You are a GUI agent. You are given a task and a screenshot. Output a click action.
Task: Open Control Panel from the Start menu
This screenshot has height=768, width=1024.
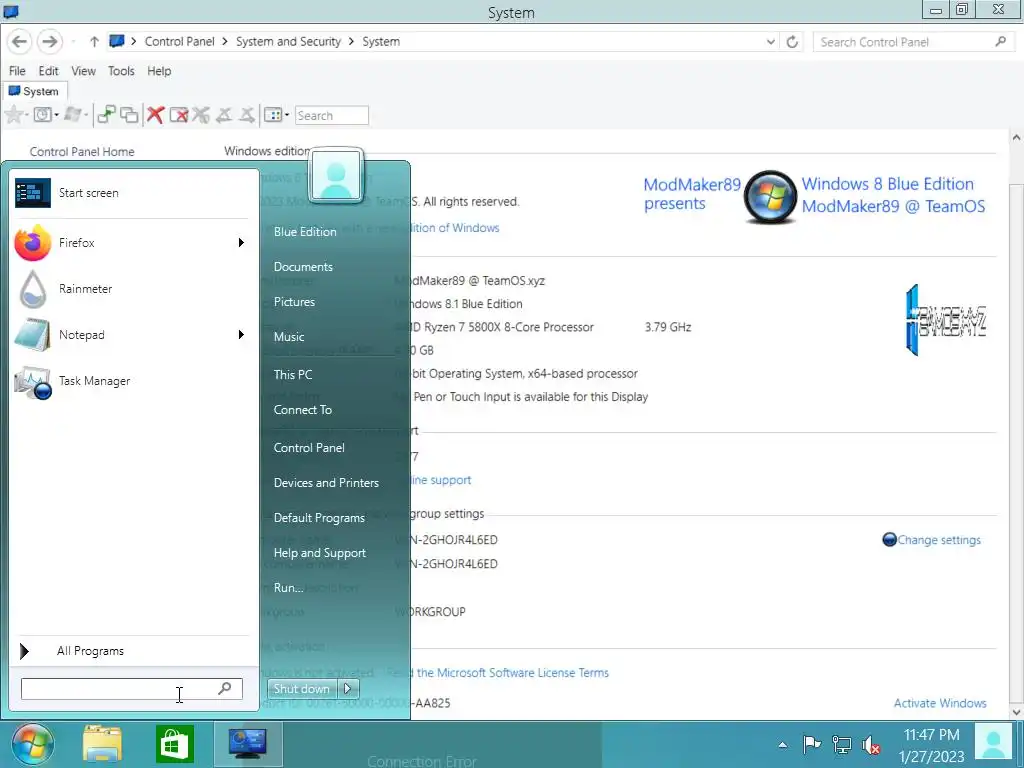(x=309, y=448)
